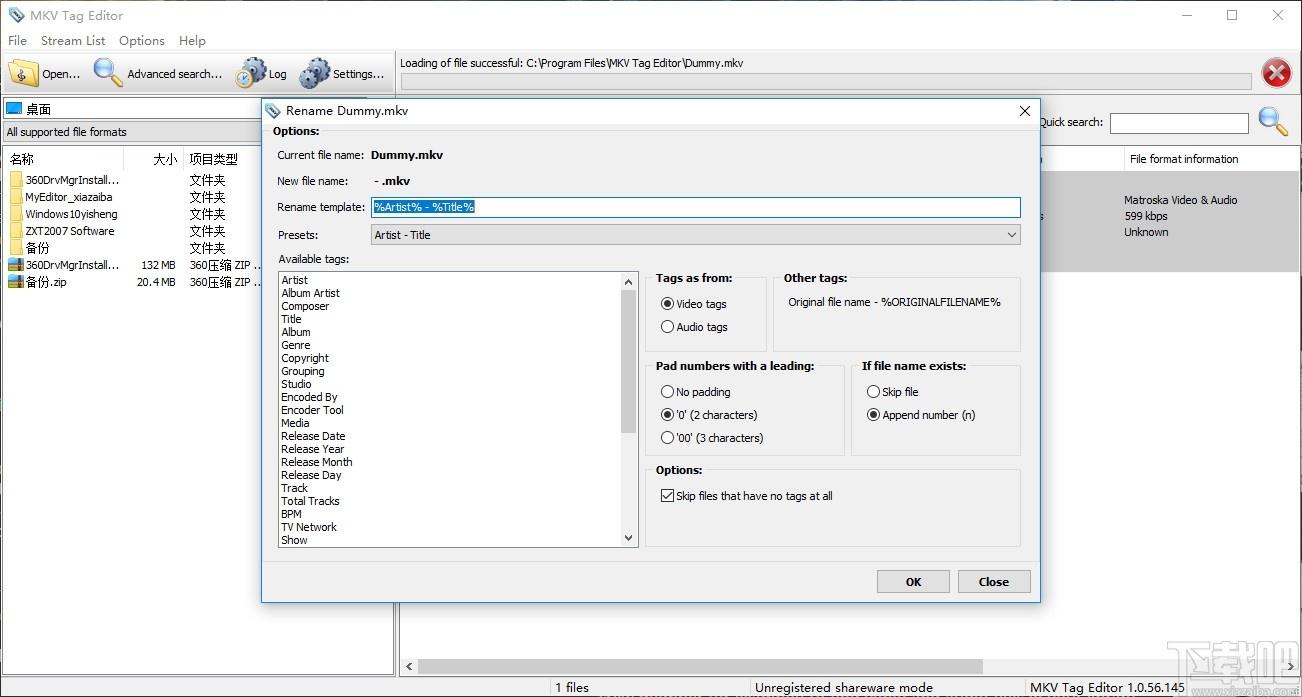Click the Open folder icon
This screenshot has height=697, width=1302.
23,73
